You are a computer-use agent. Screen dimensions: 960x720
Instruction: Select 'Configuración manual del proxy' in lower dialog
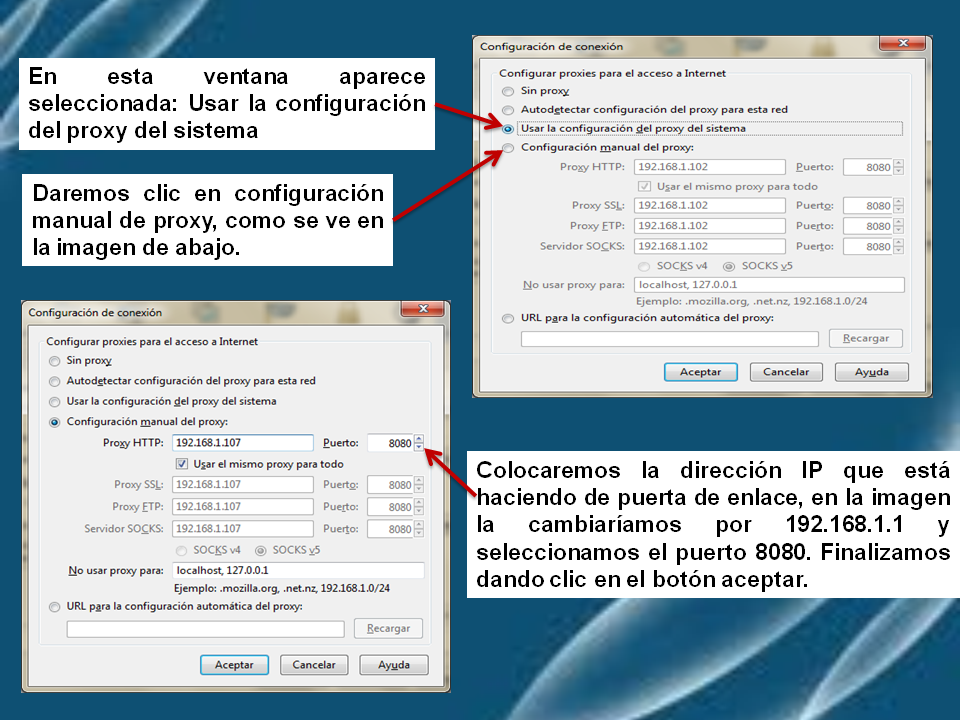pyautogui.click(x=54, y=422)
